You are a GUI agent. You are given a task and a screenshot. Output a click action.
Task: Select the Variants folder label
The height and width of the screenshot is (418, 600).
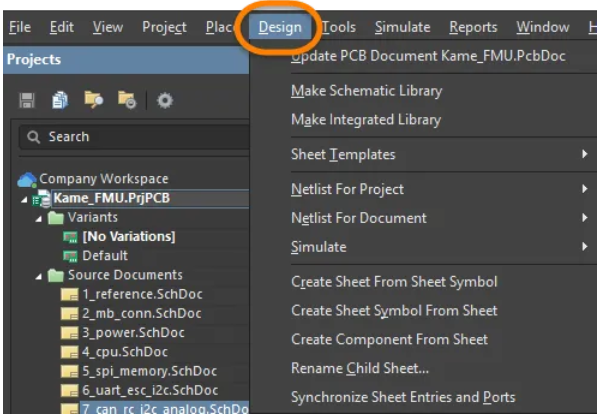click(93, 217)
